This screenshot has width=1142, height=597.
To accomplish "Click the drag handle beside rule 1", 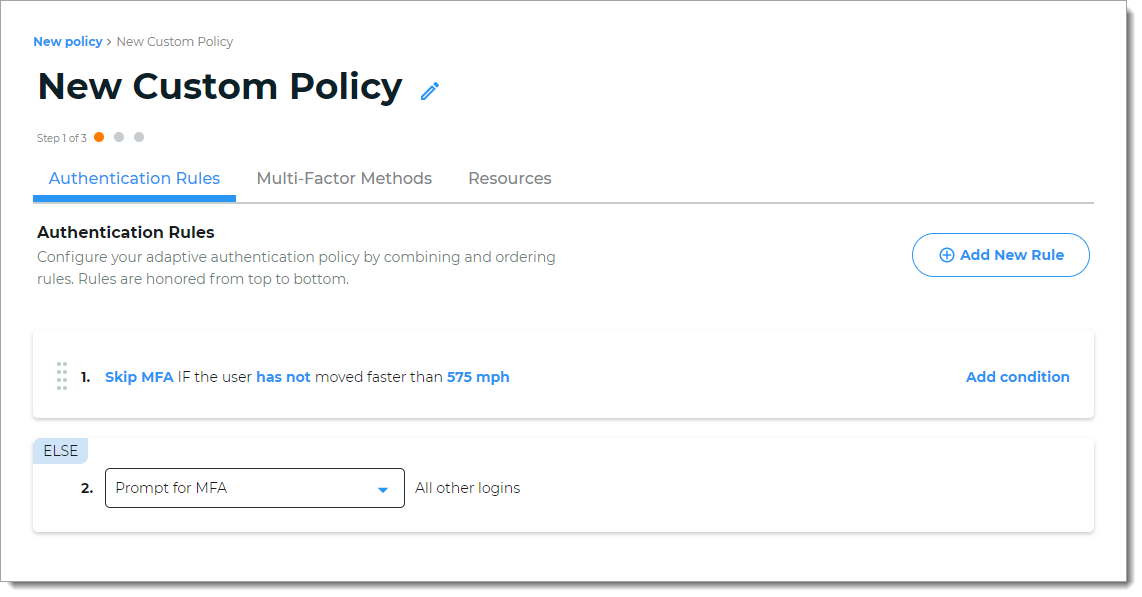I will click(x=61, y=377).
